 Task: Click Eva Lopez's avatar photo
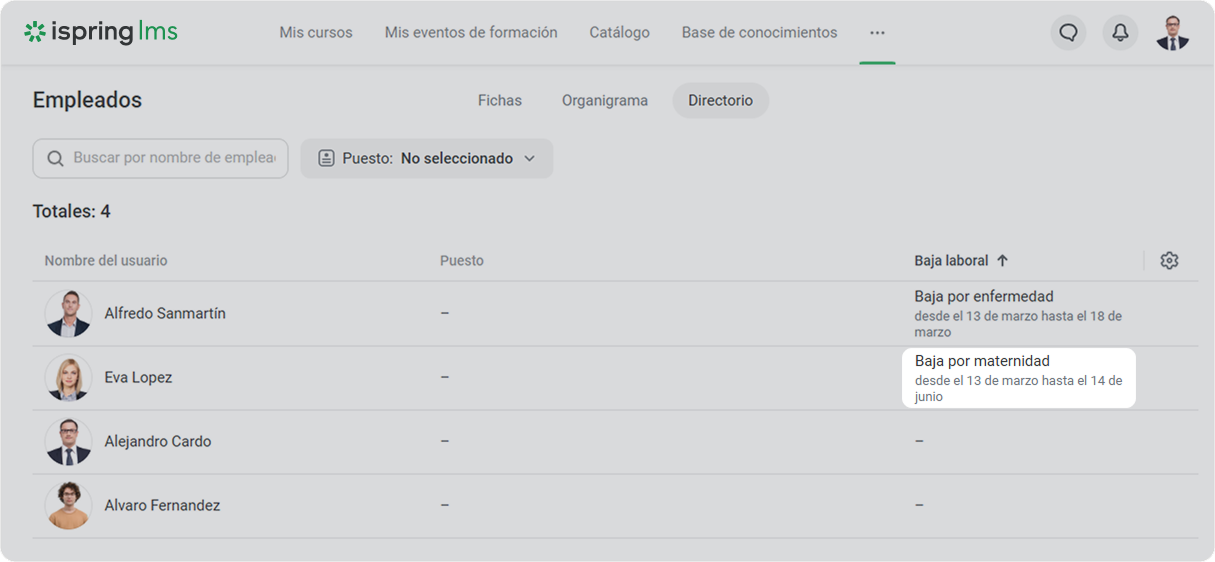pyautogui.click(x=68, y=378)
